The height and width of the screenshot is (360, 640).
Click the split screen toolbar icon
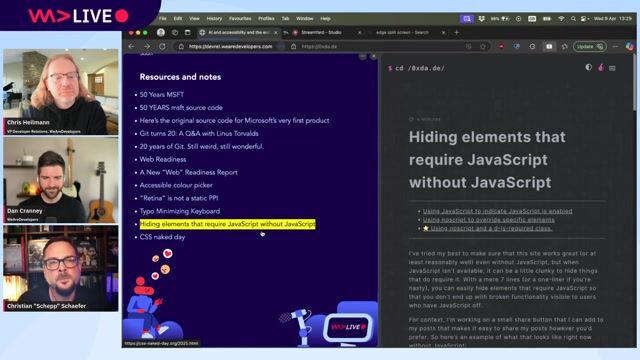pos(549,47)
